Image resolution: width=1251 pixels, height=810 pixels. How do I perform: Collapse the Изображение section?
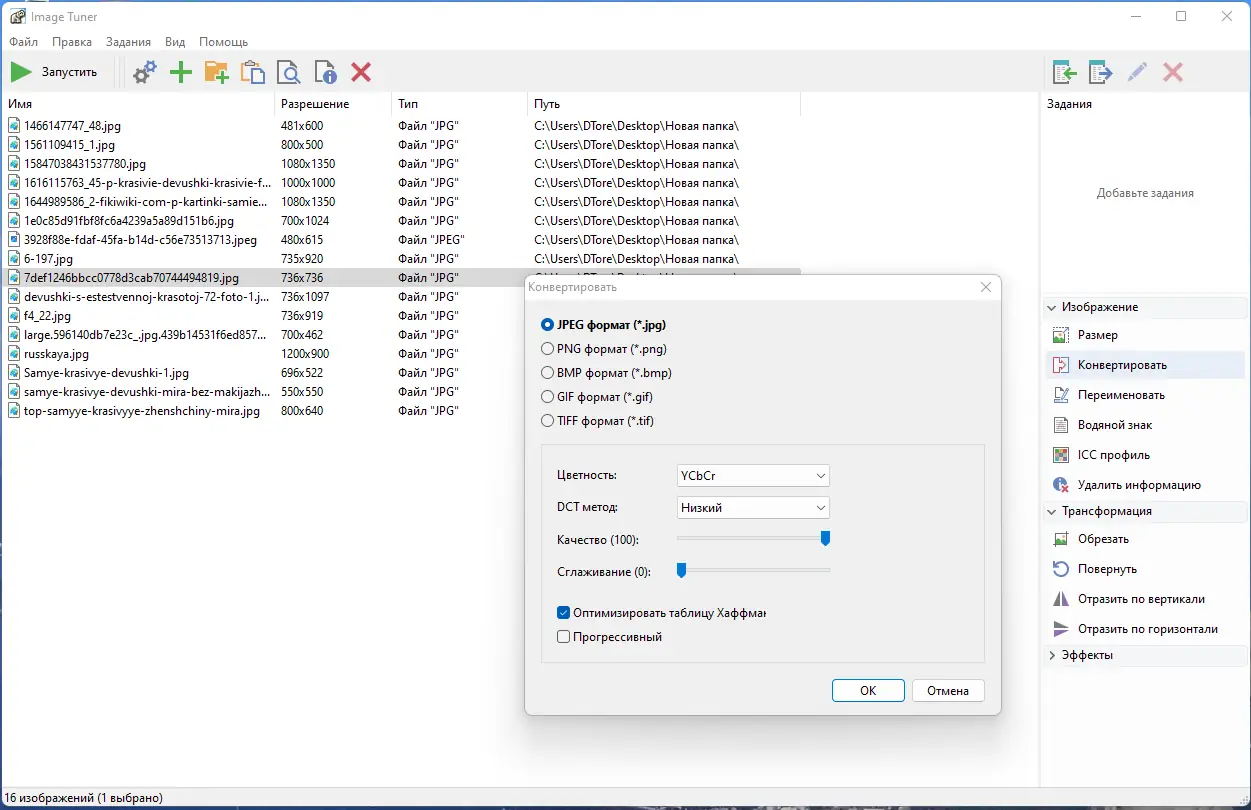[1052, 308]
